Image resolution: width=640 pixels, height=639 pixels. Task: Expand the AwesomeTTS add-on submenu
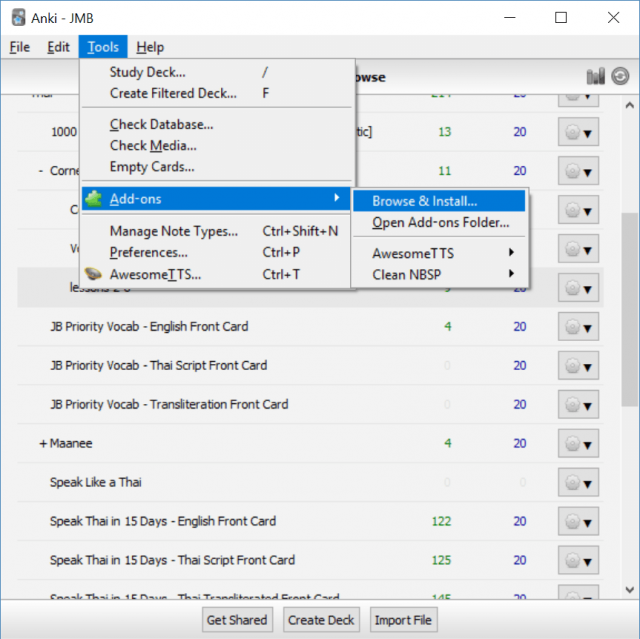[440, 253]
